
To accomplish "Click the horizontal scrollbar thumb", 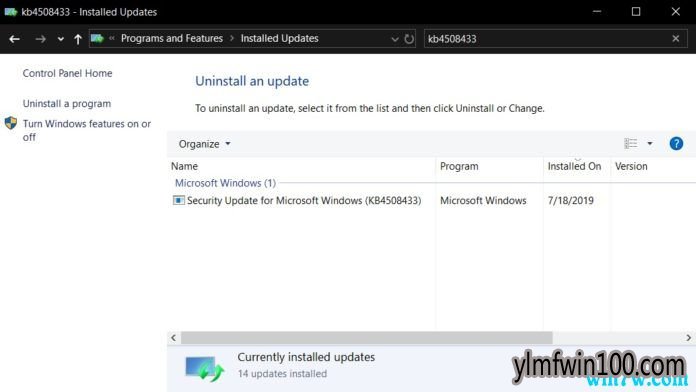I will pyautogui.click(x=367, y=338).
